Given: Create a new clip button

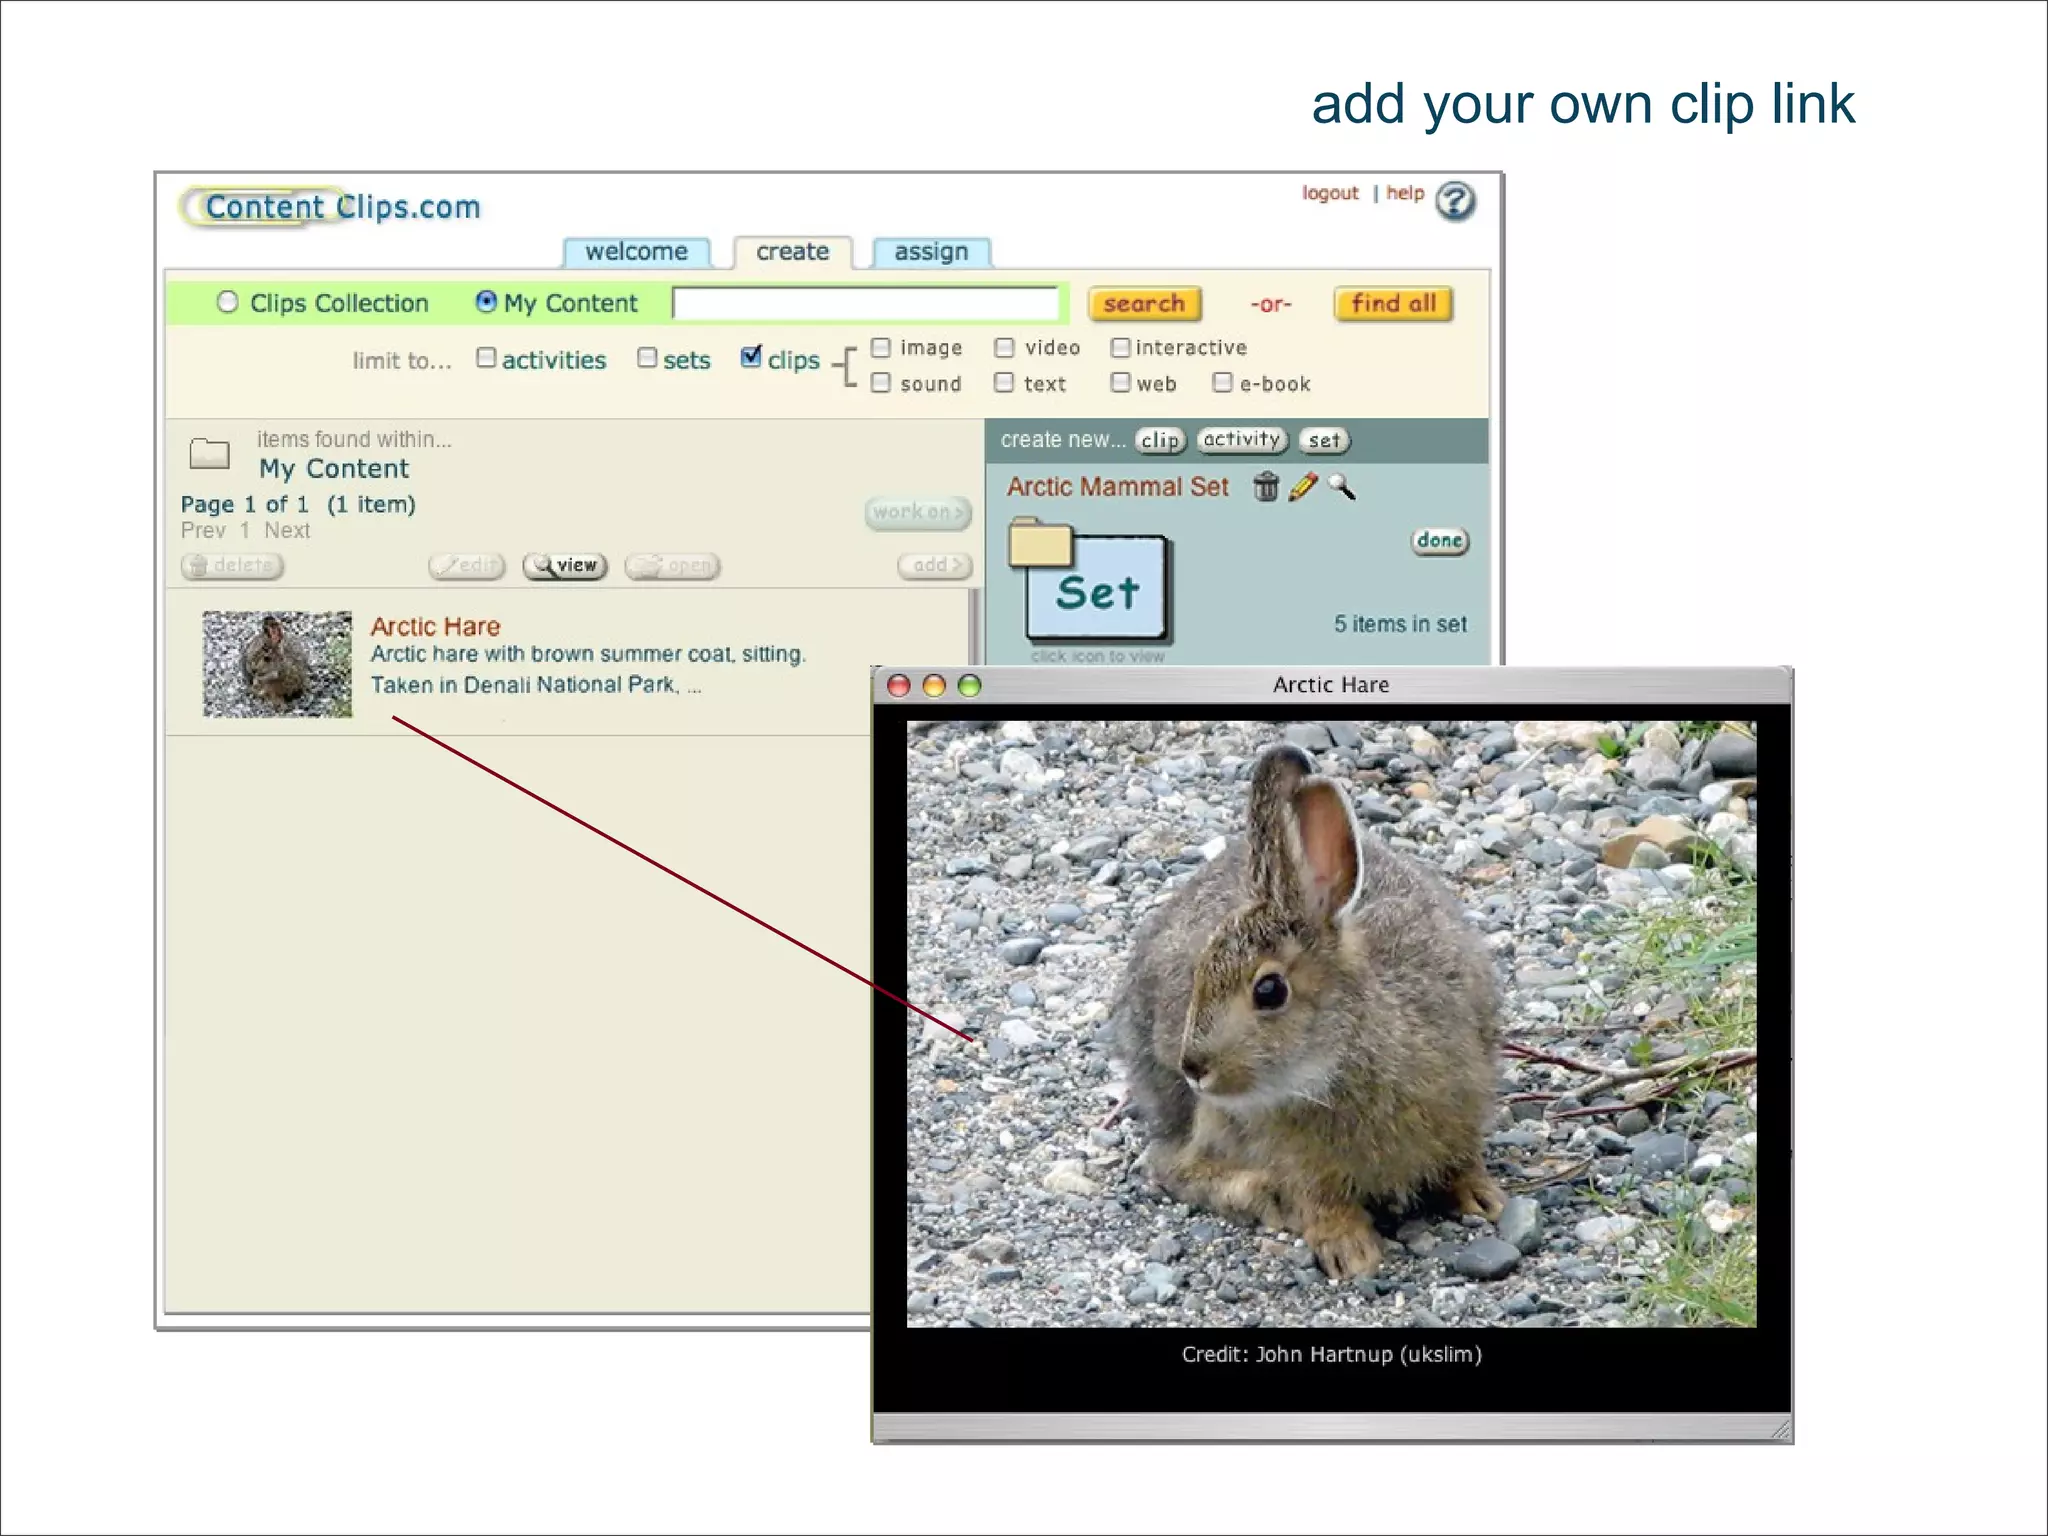Looking at the screenshot, I should point(1160,440).
